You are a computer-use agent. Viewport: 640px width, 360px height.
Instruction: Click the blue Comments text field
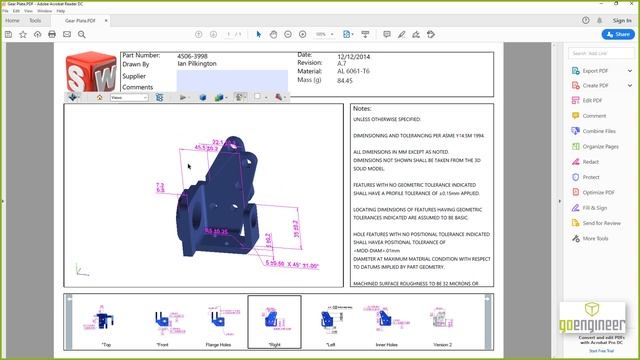pyautogui.click(x=232, y=81)
